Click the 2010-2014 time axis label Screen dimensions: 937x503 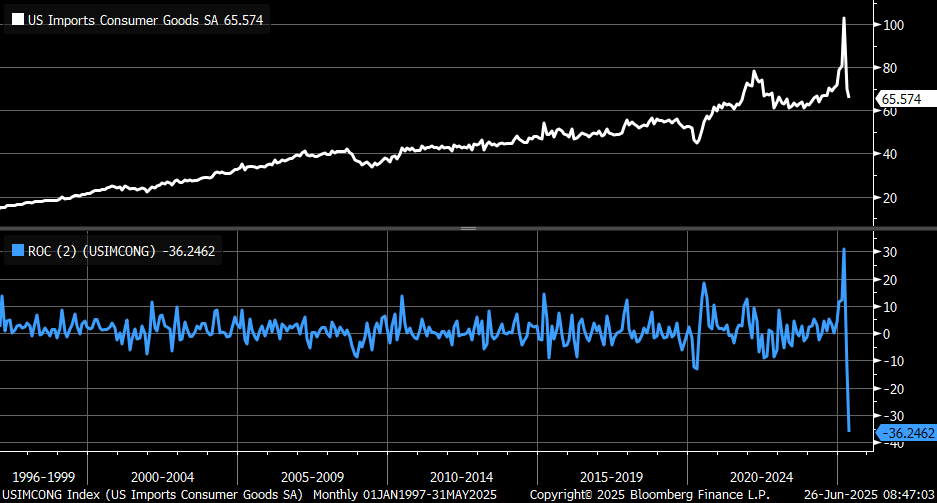[462, 477]
